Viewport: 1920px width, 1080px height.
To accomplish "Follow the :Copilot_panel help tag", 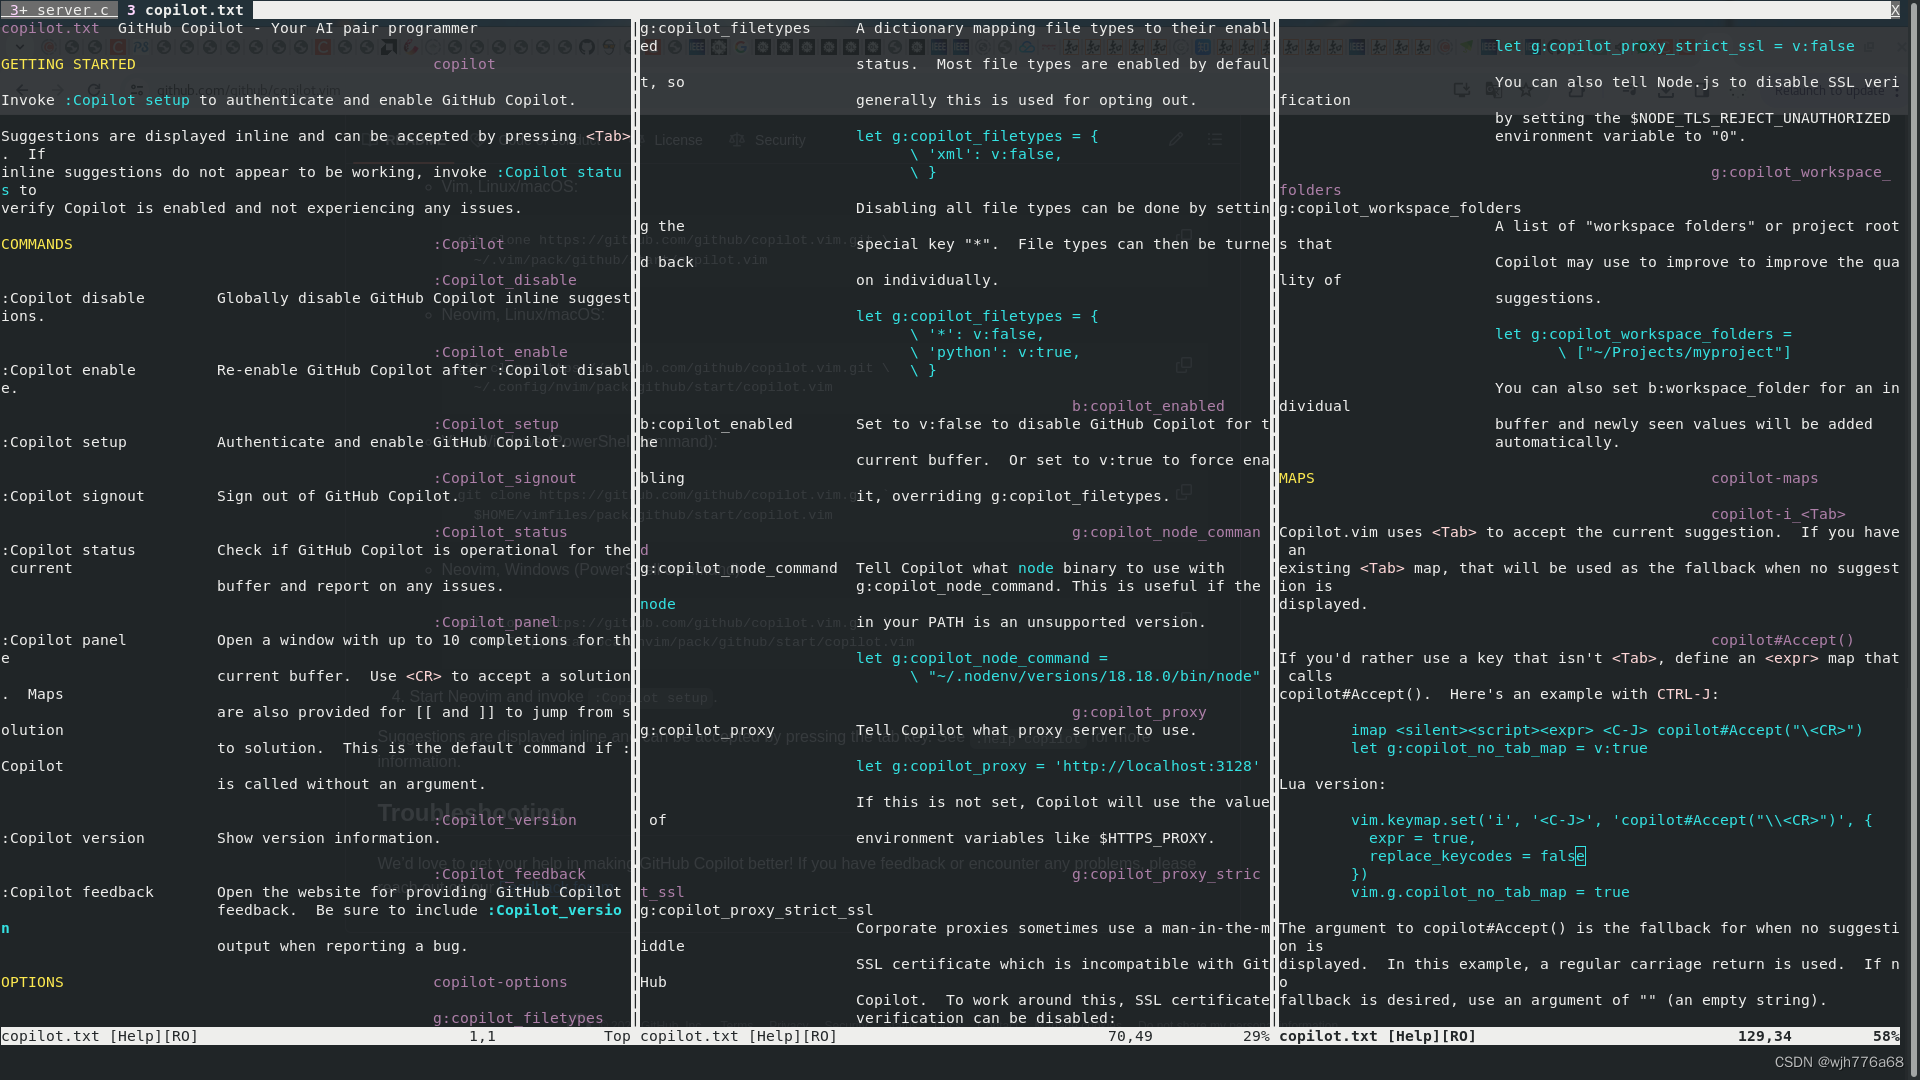I will pyautogui.click(x=496, y=622).
